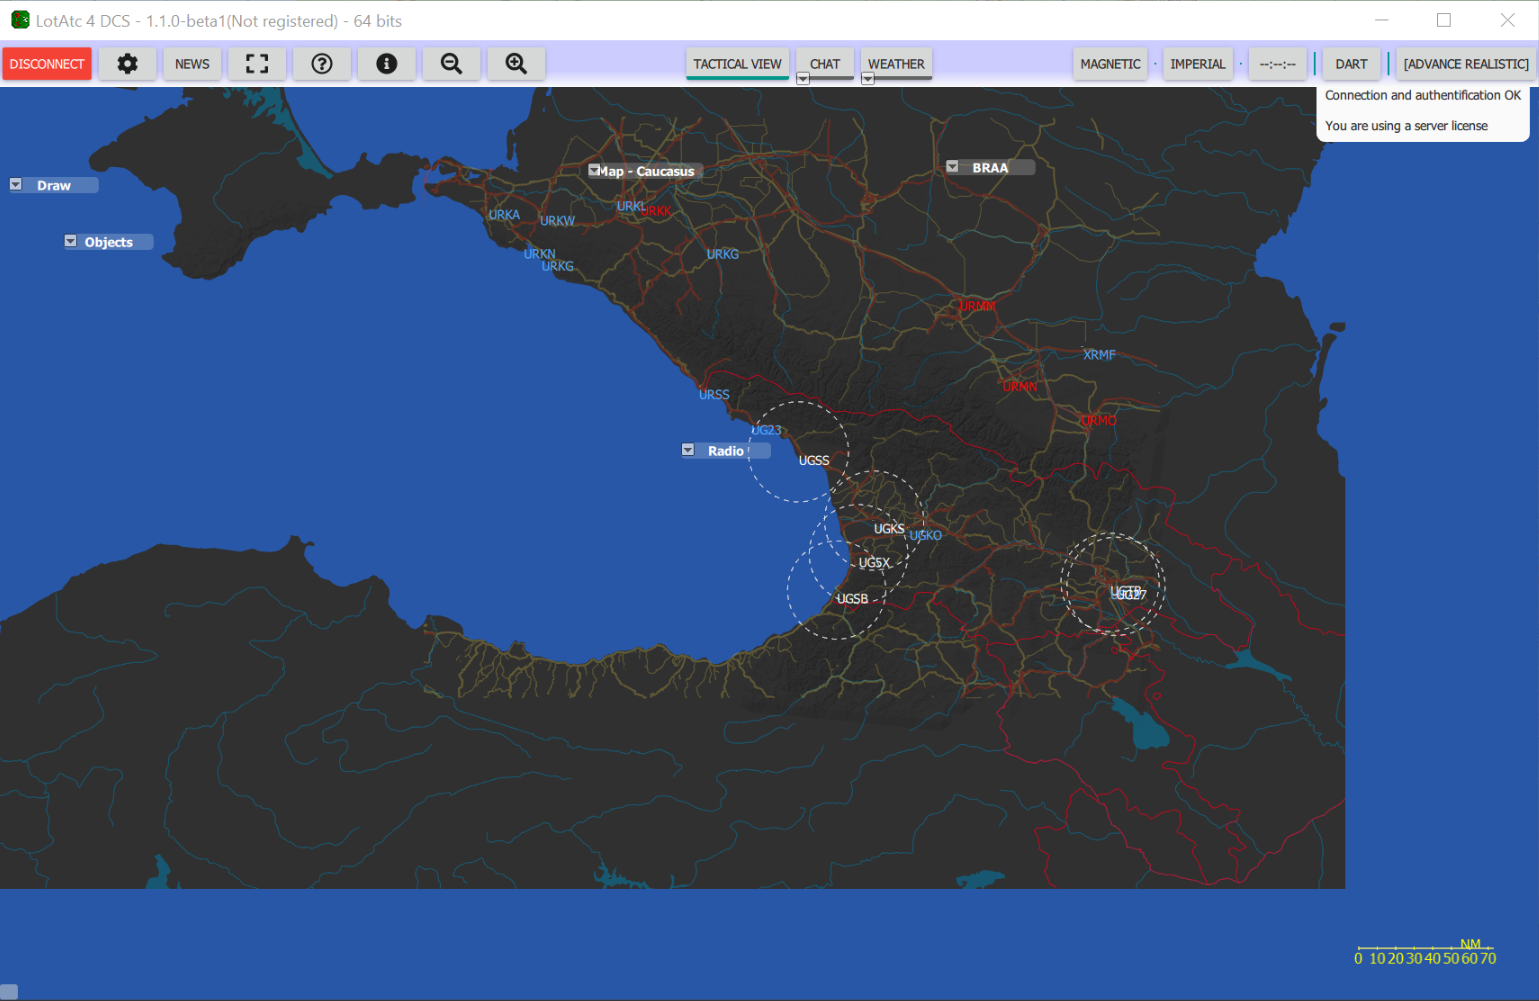Viewport: 1539px width, 1001px height.
Task: Select the UG23 airbase label
Action: click(x=767, y=431)
